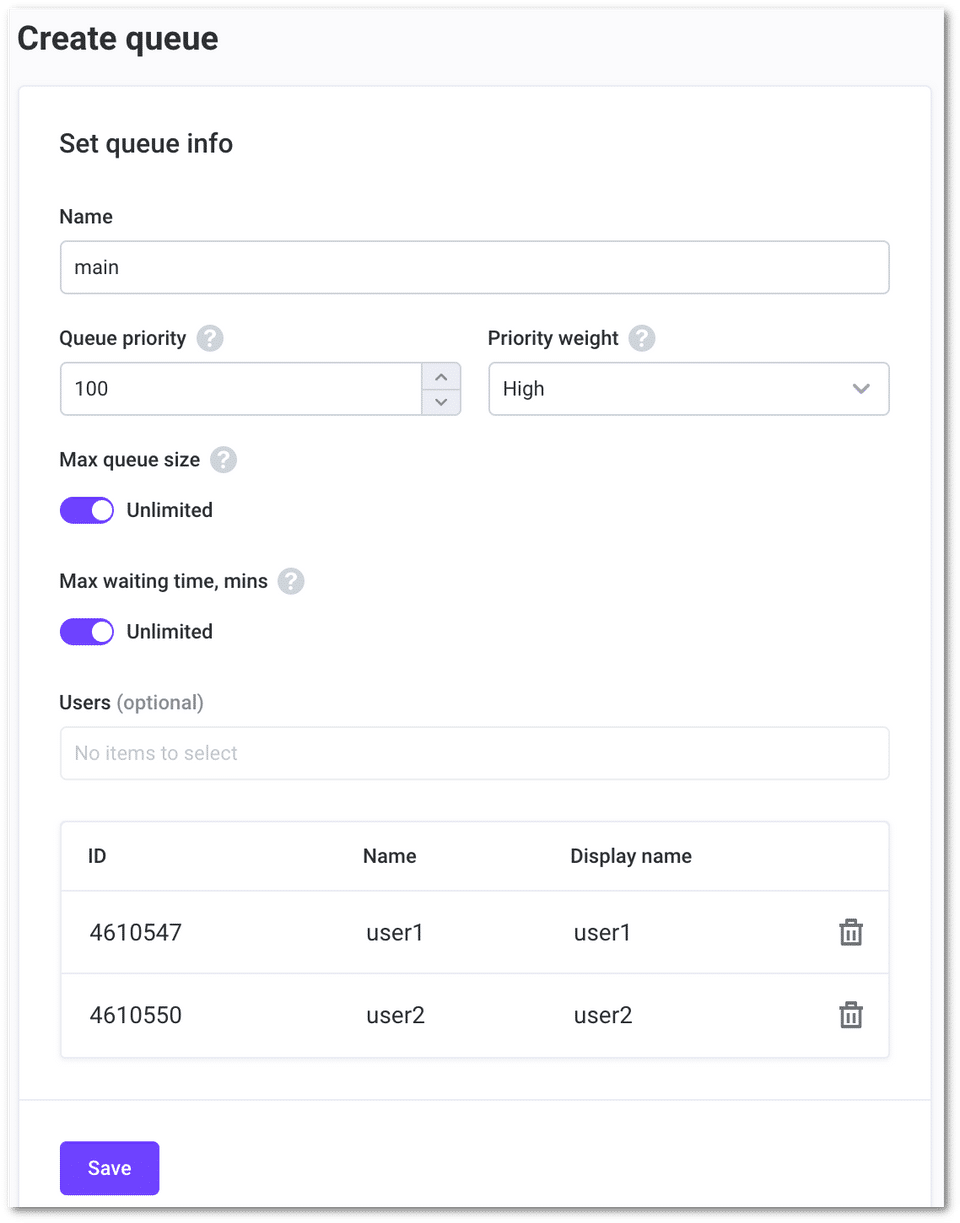Delete user2 with the trash icon
Image resolution: width=960 pixels, height=1223 pixels.
pyautogui.click(x=850, y=1015)
